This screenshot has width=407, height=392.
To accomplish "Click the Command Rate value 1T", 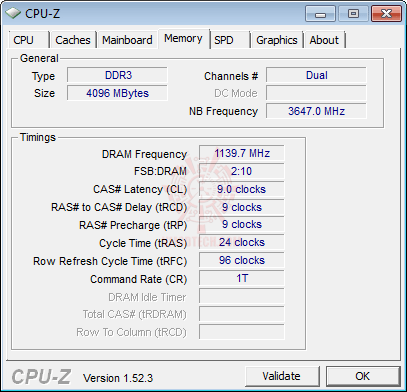I will 242,278.
